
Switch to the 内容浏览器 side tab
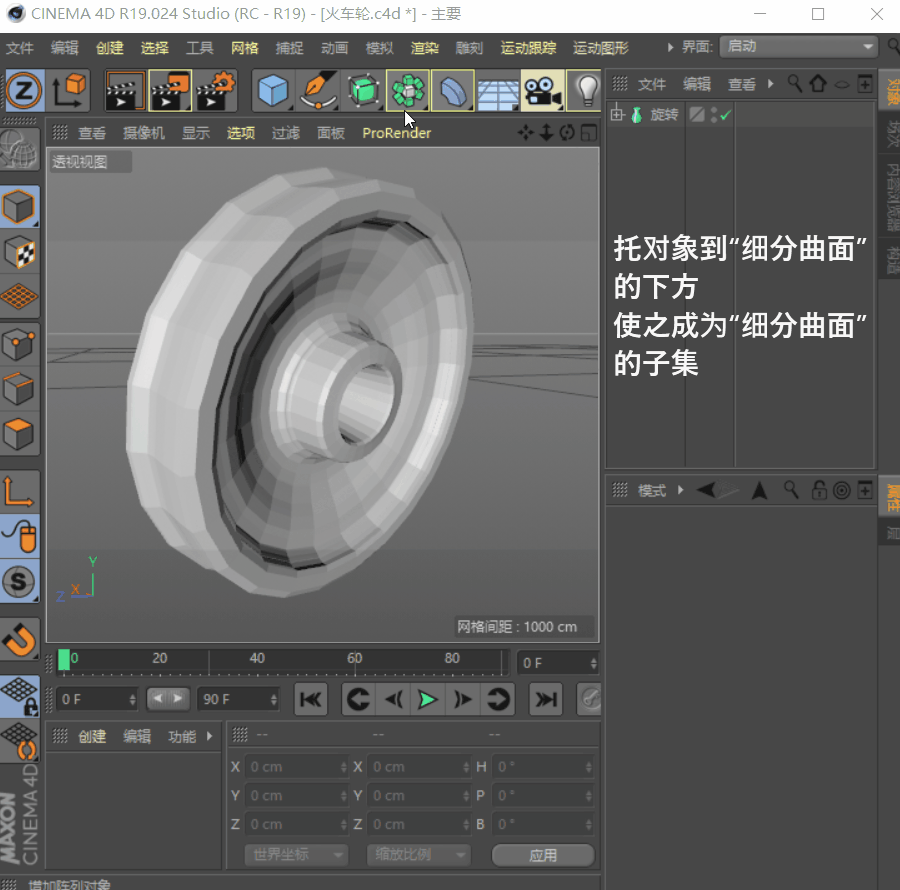tap(889, 196)
